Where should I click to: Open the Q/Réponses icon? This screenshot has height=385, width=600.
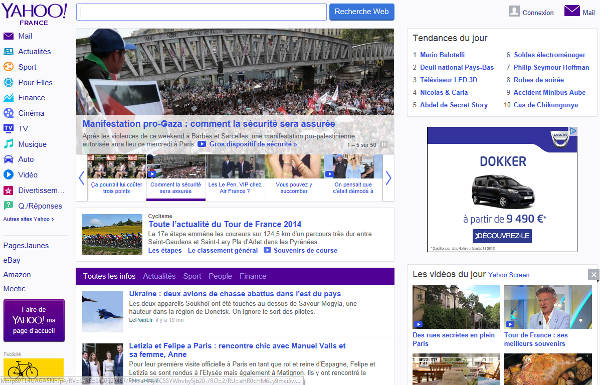(8, 206)
